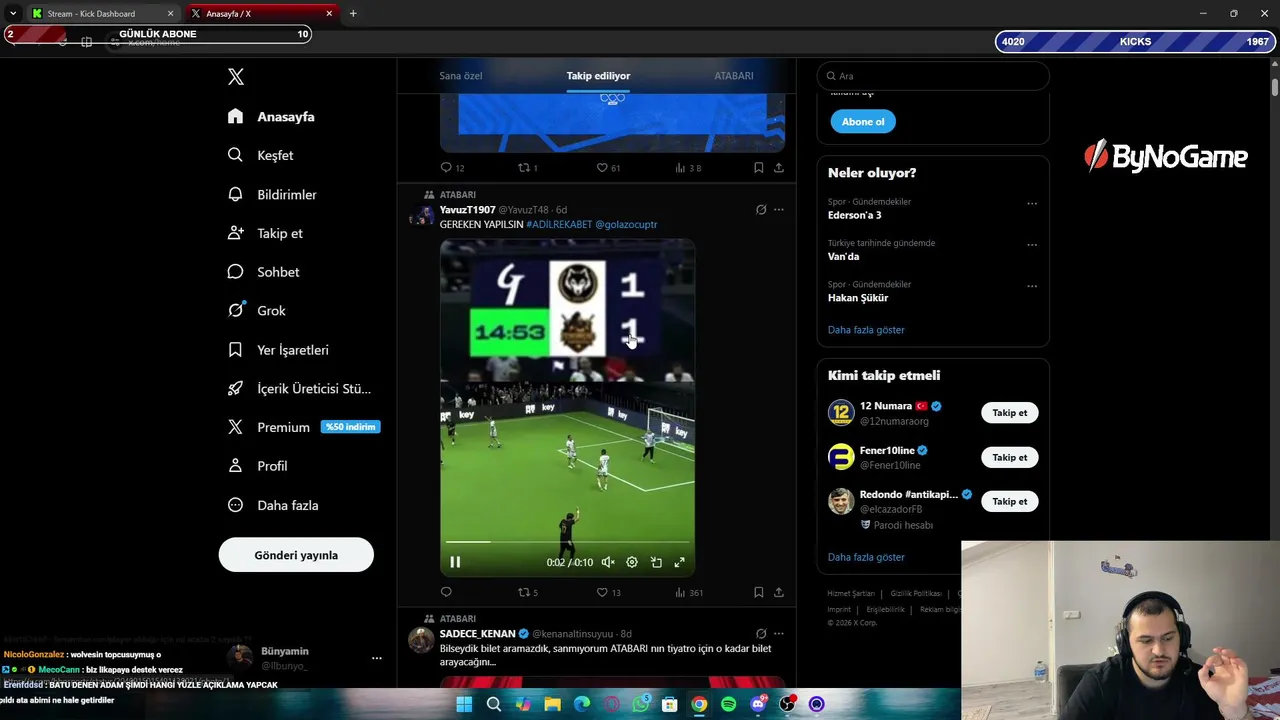Open Bildirimler notifications
The width and height of the screenshot is (1280, 720).
pos(272,194)
